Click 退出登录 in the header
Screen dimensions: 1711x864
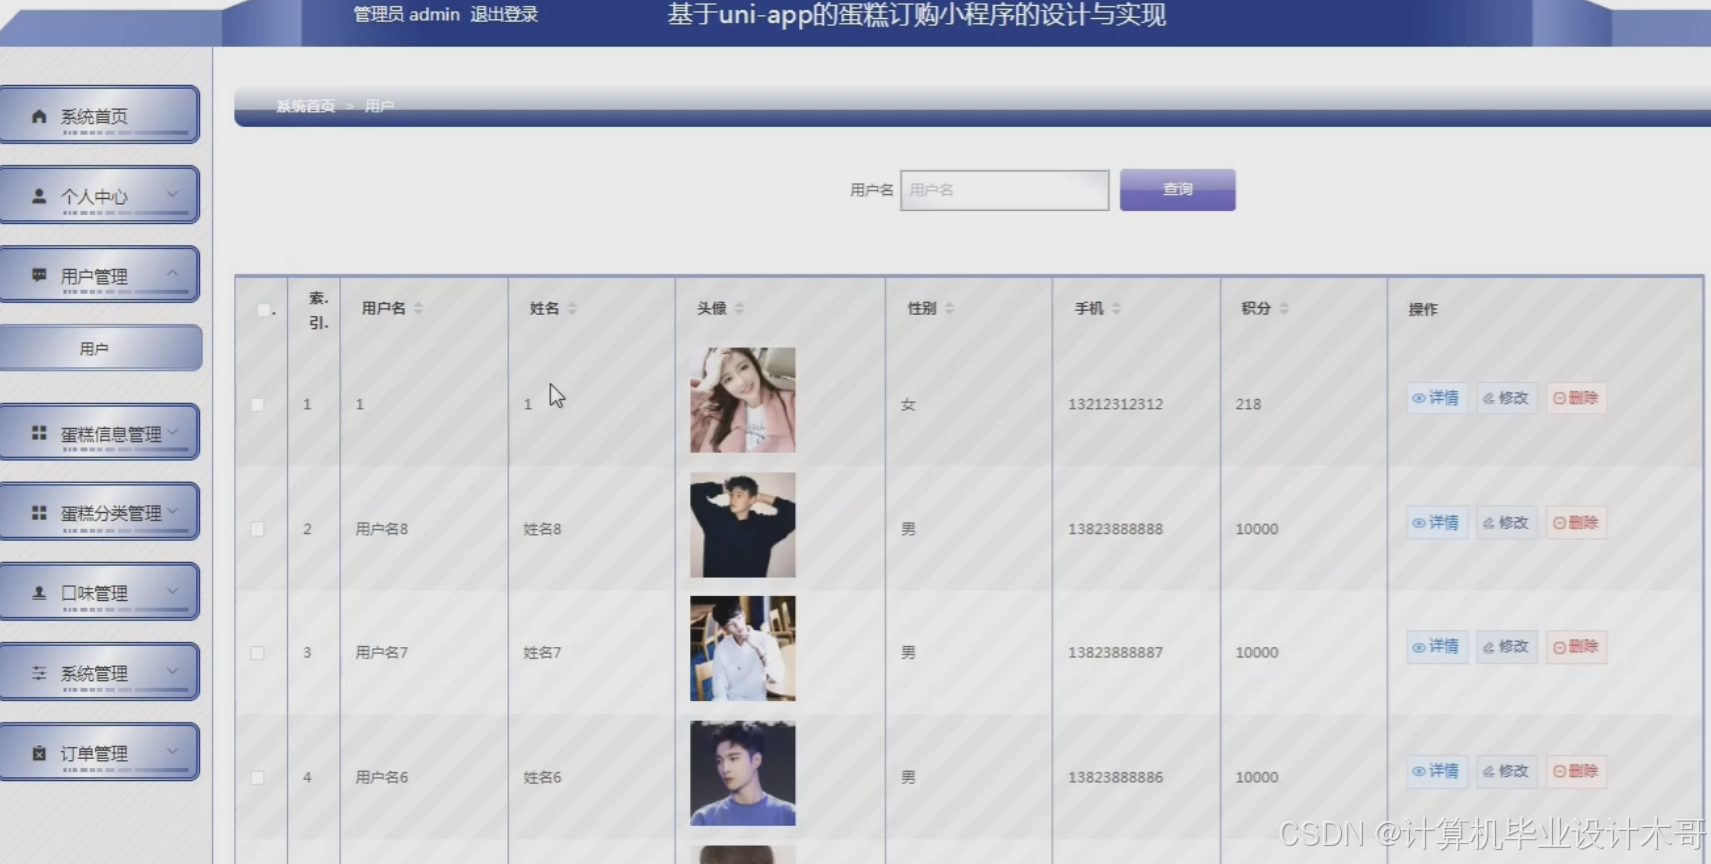(504, 14)
